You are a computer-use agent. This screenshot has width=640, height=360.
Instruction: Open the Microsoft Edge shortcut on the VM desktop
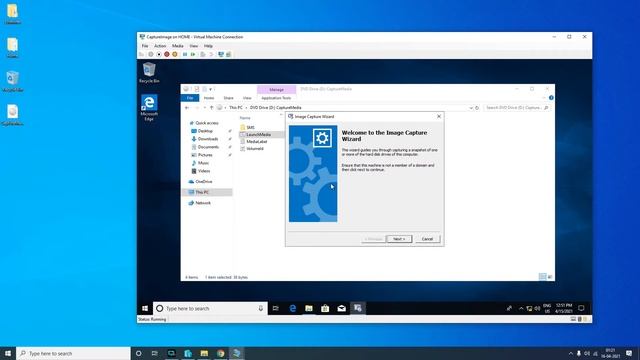[x=149, y=107]
